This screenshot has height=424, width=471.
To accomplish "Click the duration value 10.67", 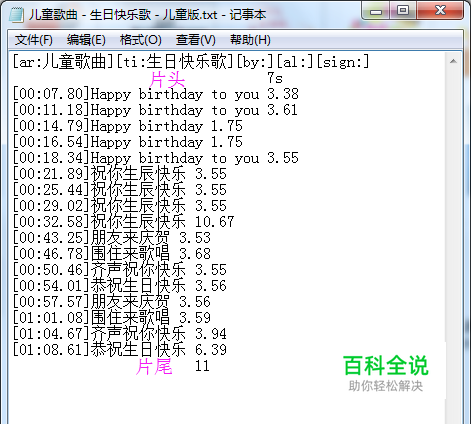I will [215, 222].
